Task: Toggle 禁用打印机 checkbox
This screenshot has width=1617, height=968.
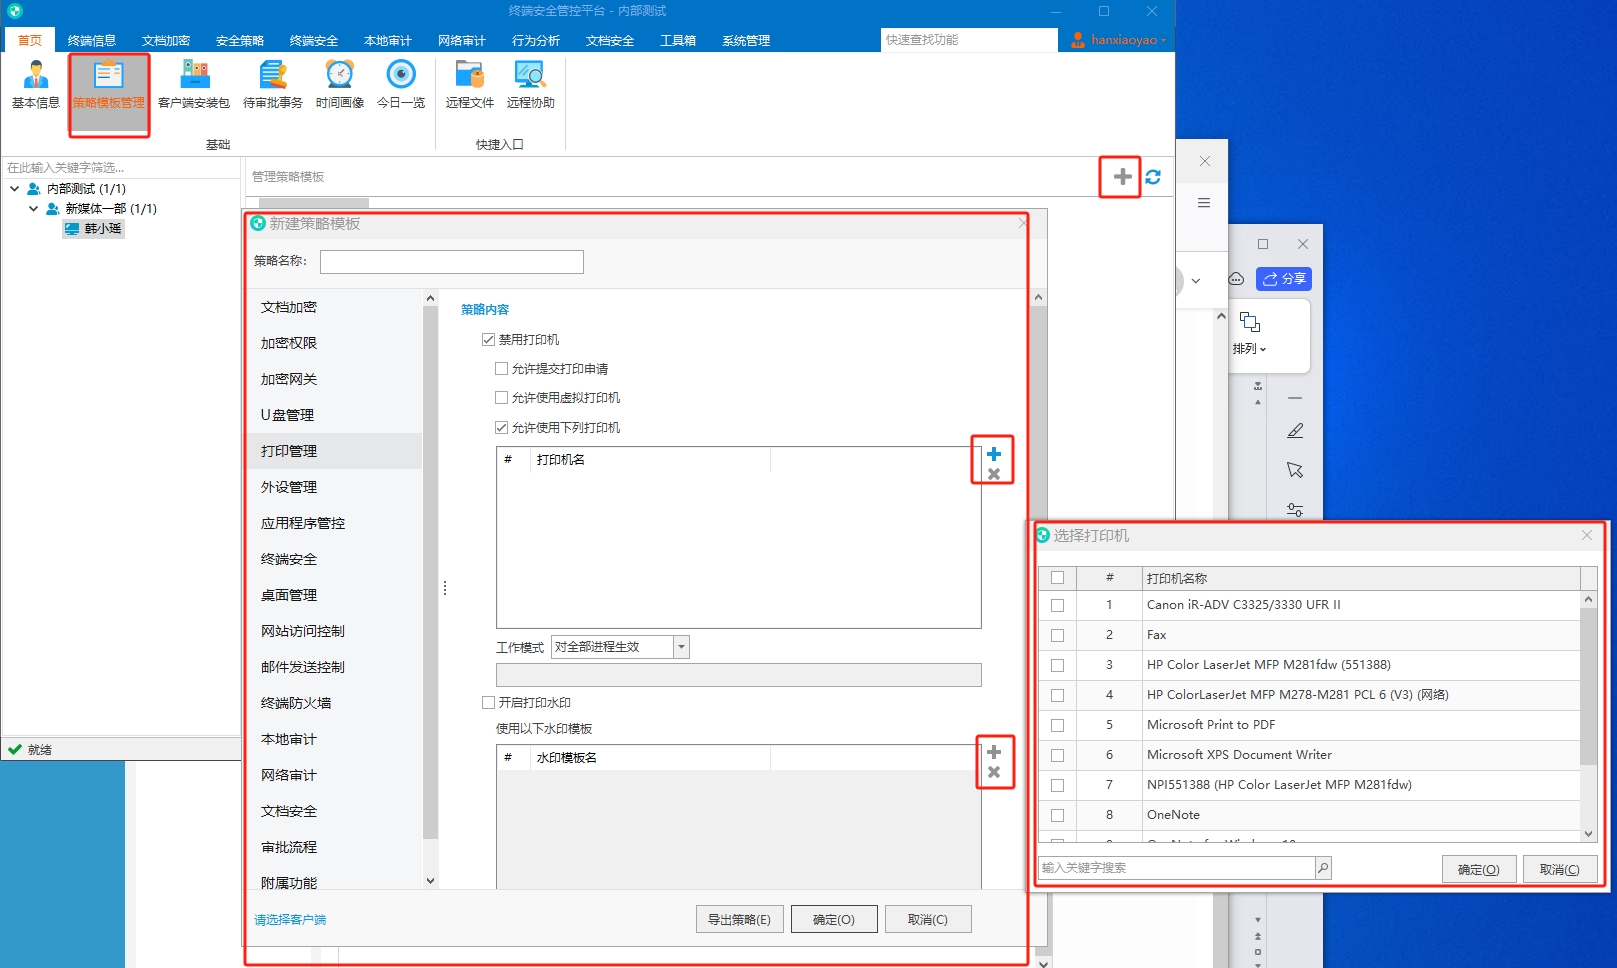Action: pyautogui.click(x=488, y=340)
